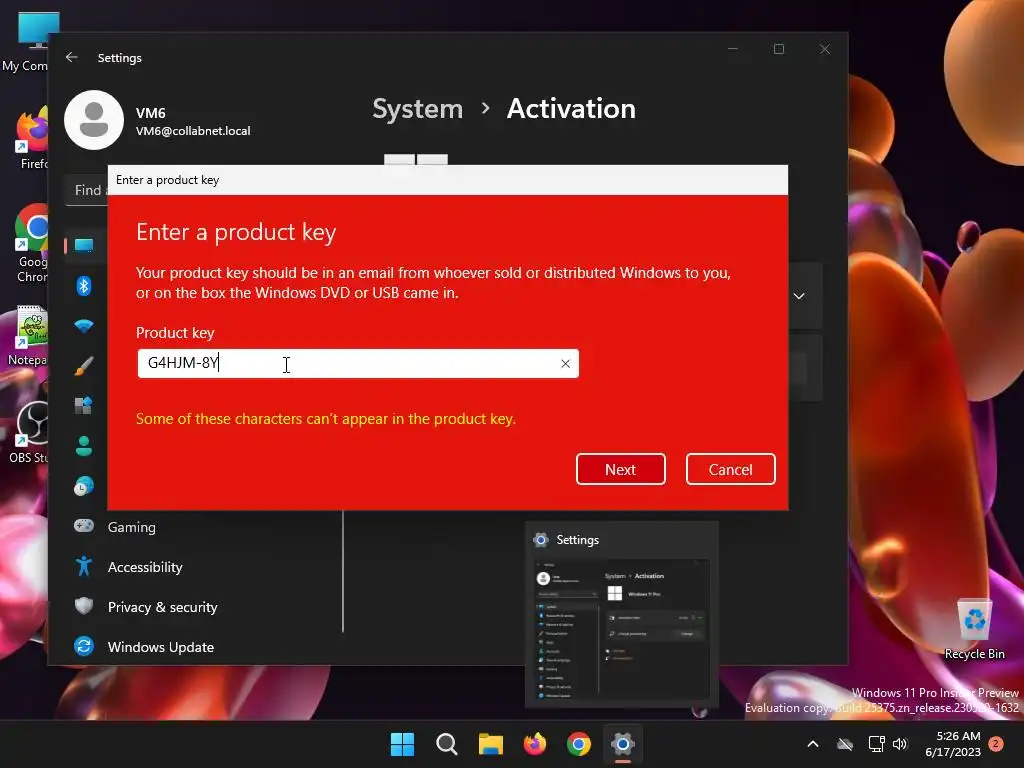Select the My Computer desktop icon
Screen dimensions: 1024x768
coord(26,40)
